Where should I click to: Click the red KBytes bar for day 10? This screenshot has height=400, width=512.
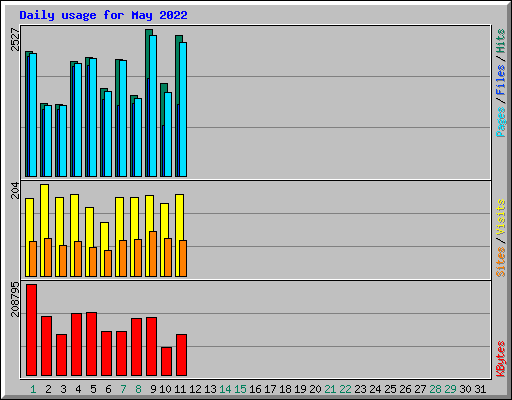(x=166, y=361)
